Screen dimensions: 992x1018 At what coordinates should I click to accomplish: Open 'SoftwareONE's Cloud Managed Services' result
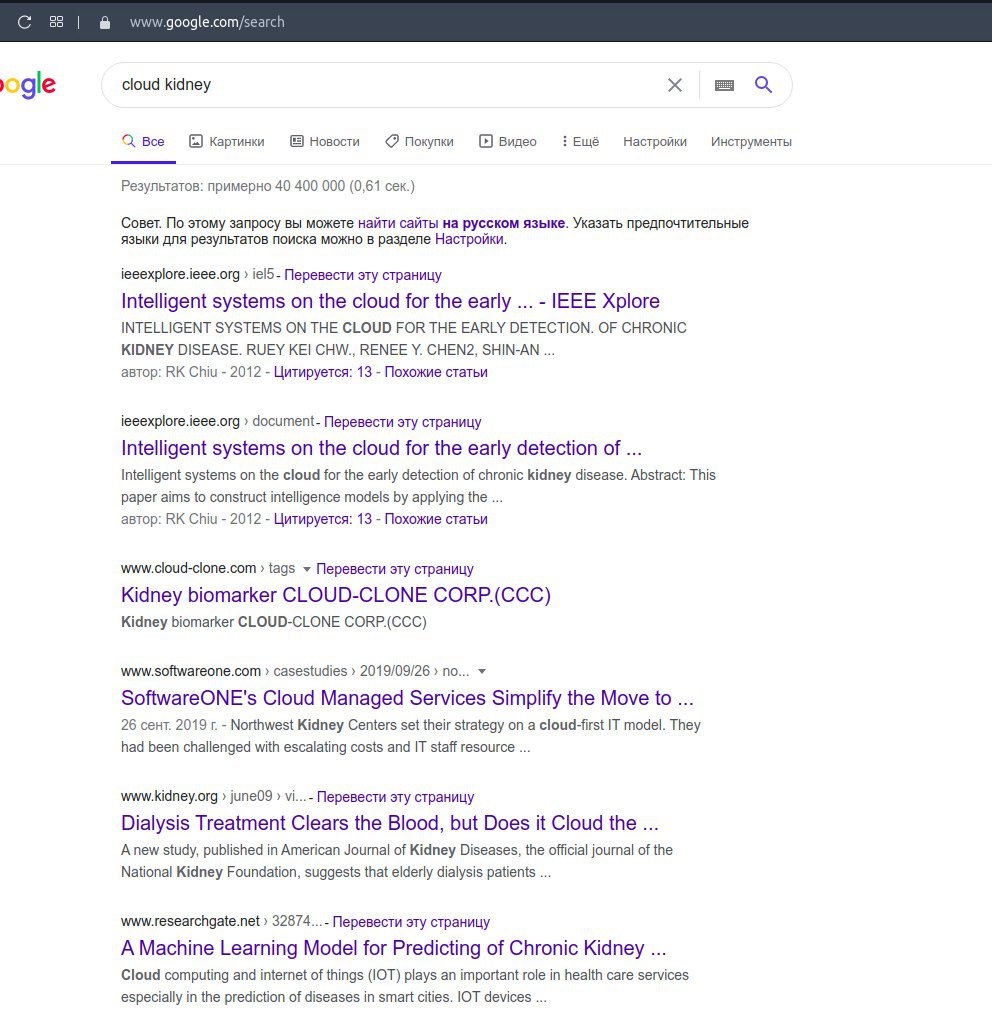pos(407,698)
